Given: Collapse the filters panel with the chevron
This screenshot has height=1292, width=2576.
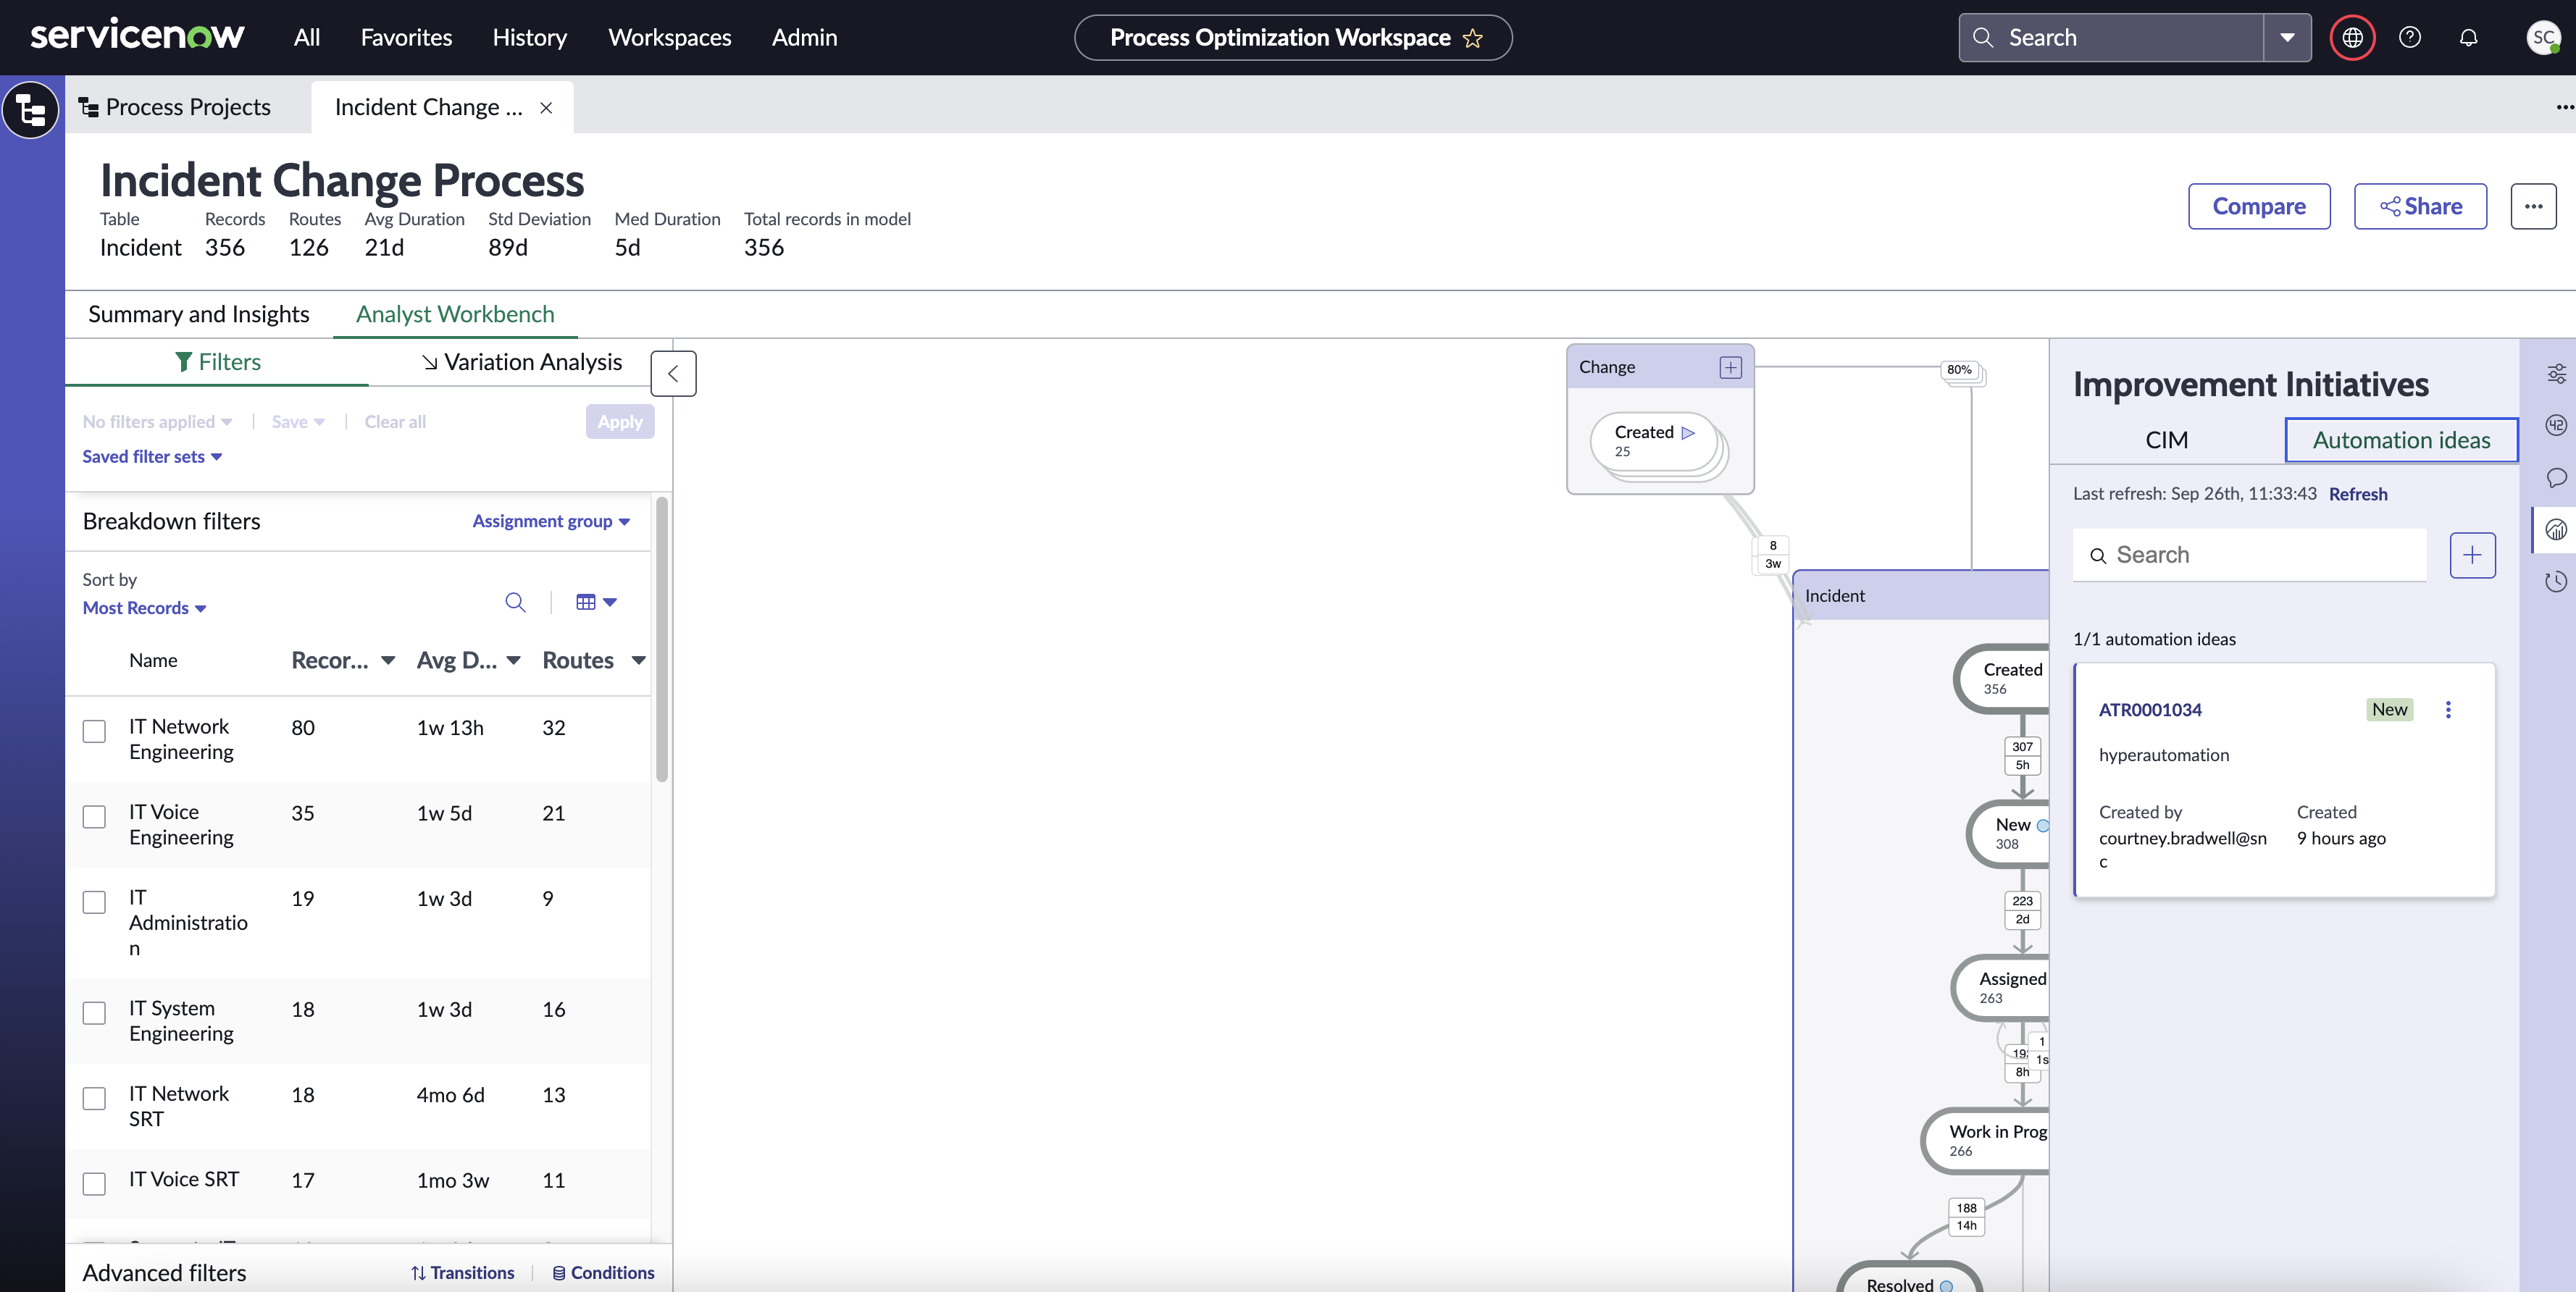Looking at the screenshot, I should click(673, 373).
